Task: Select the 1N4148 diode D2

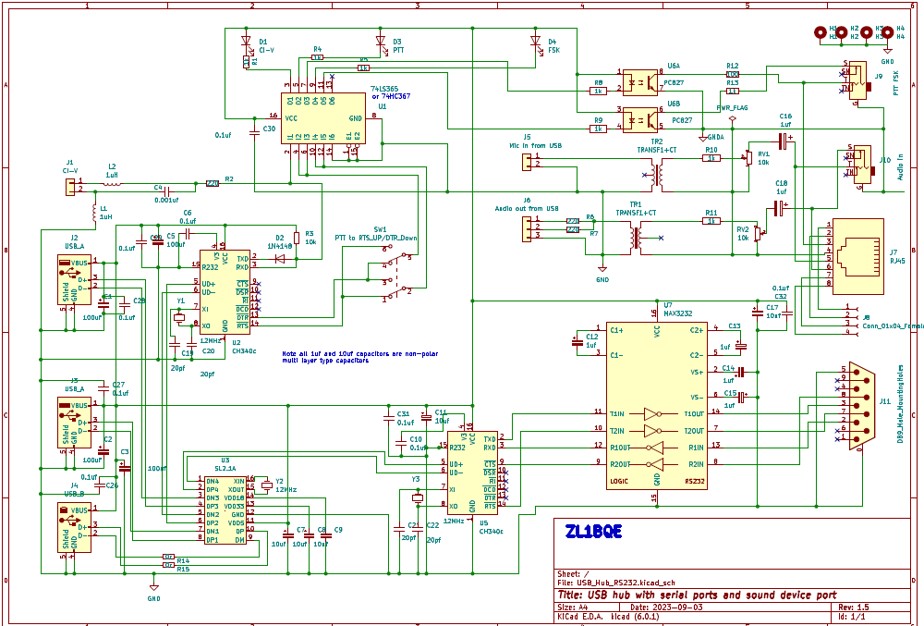Action: point(280,259)
